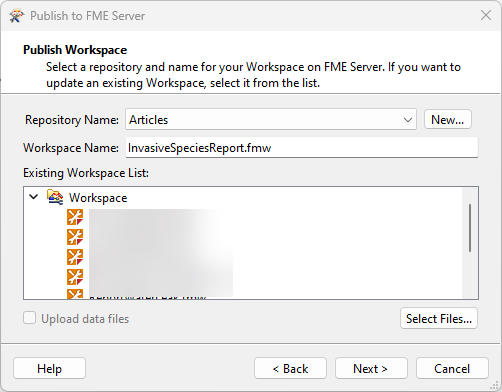Click the Workspace tree label
Viewport: 502px width, 392px height.
(98, 198)
